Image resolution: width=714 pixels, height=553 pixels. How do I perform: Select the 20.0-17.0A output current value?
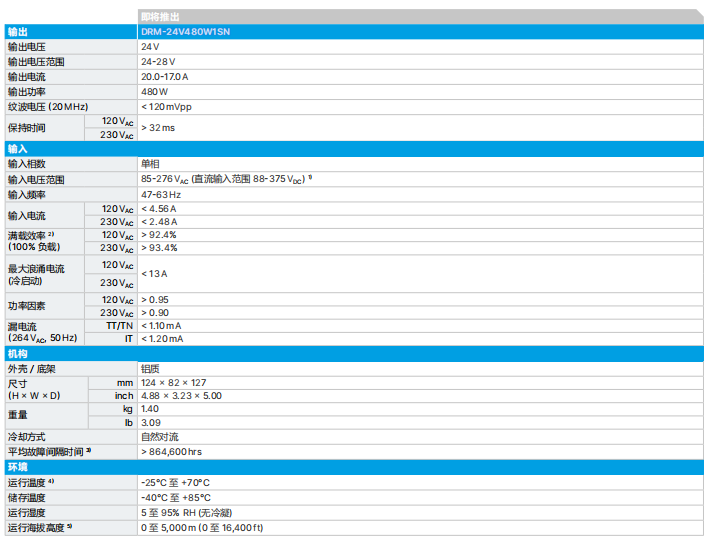tap(165, 77)
